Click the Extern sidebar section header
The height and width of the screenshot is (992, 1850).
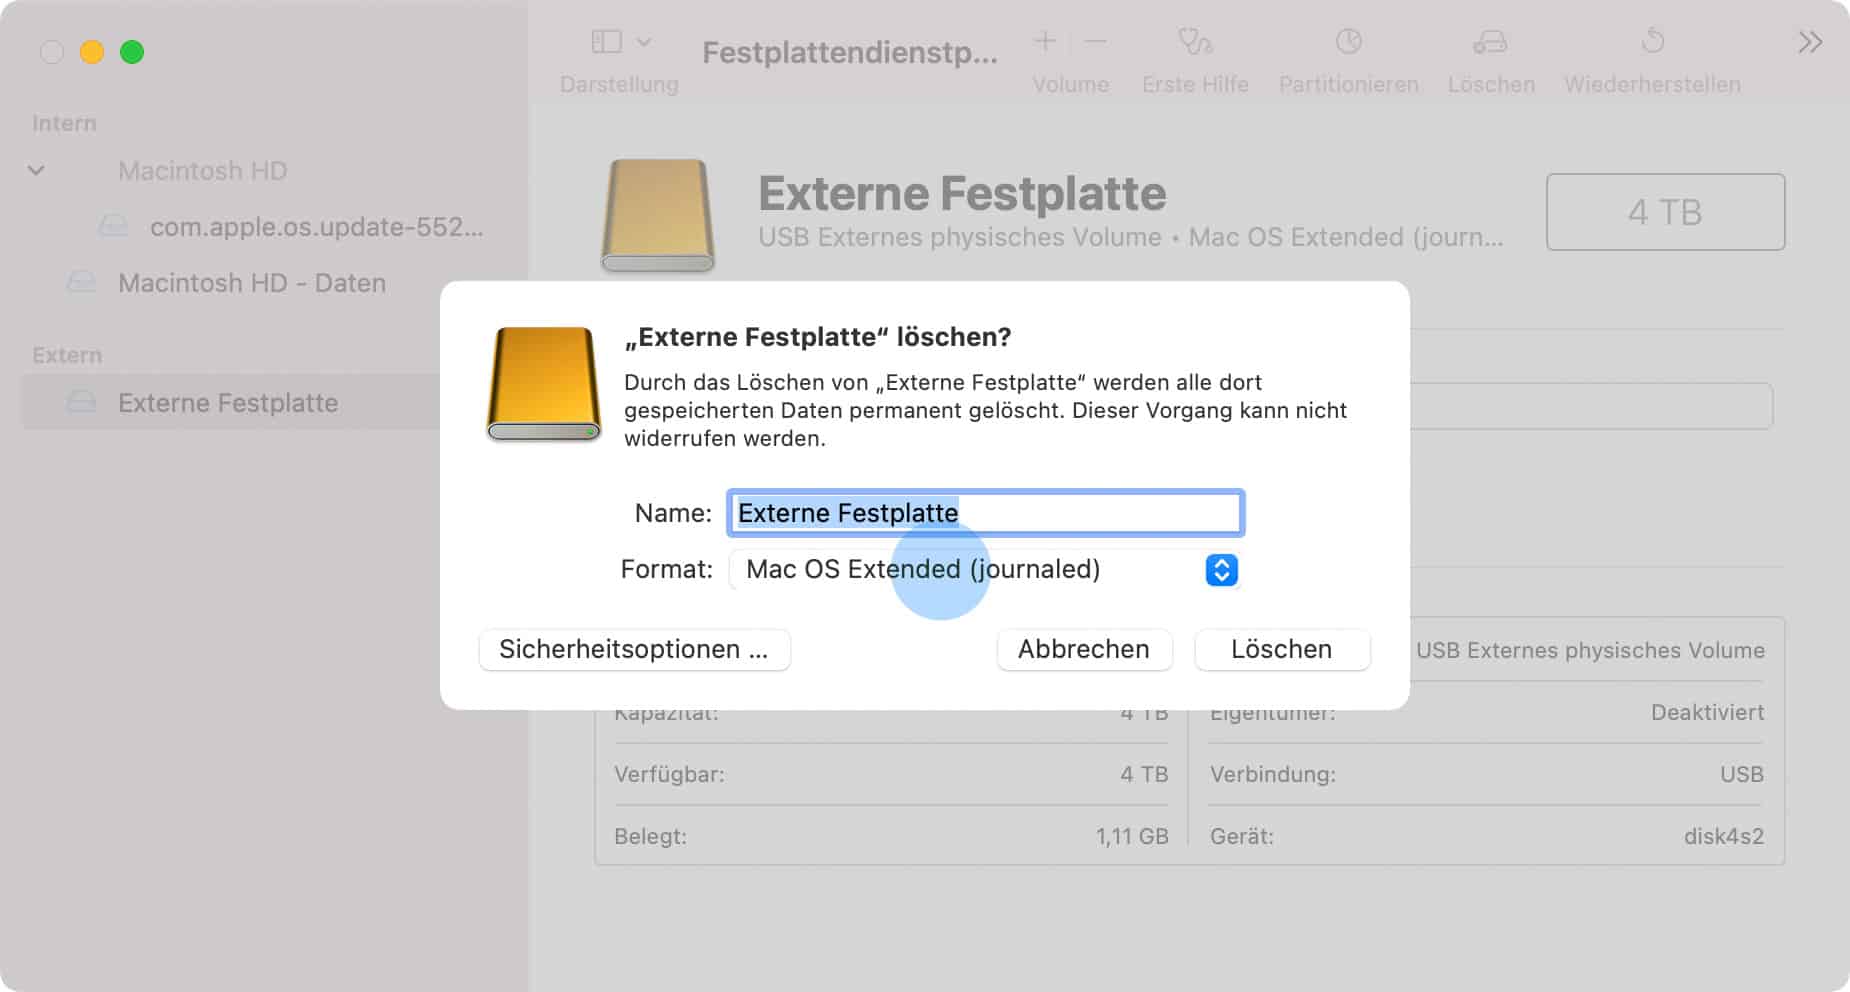coord(67,355)
